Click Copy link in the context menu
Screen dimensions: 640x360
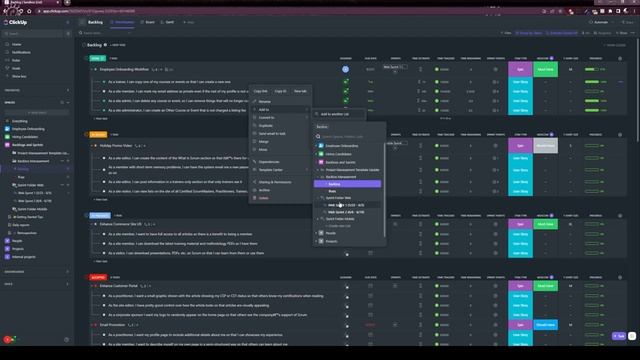[260, 91]
